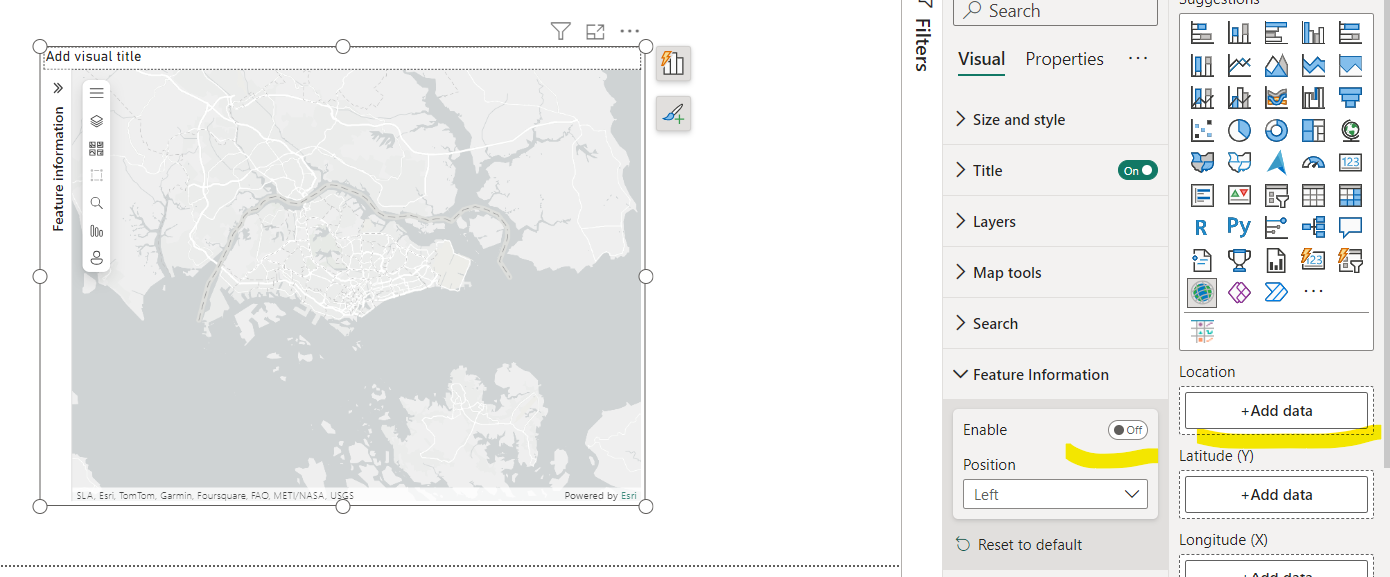Screen dimensions: 1390x577
Task: Click Reset to default
Action: pyautogui.click(x=1019, y=544)
